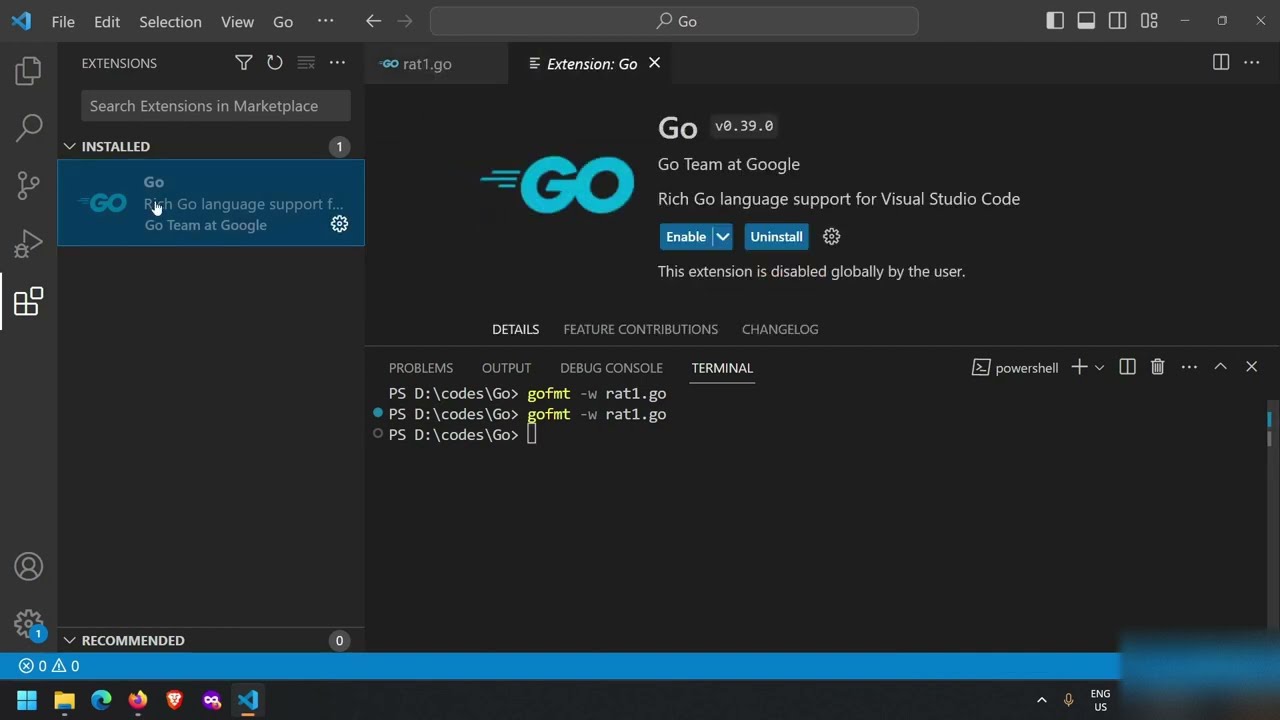Click the Go Team at Google publisher link

click(x=728, y=164)
